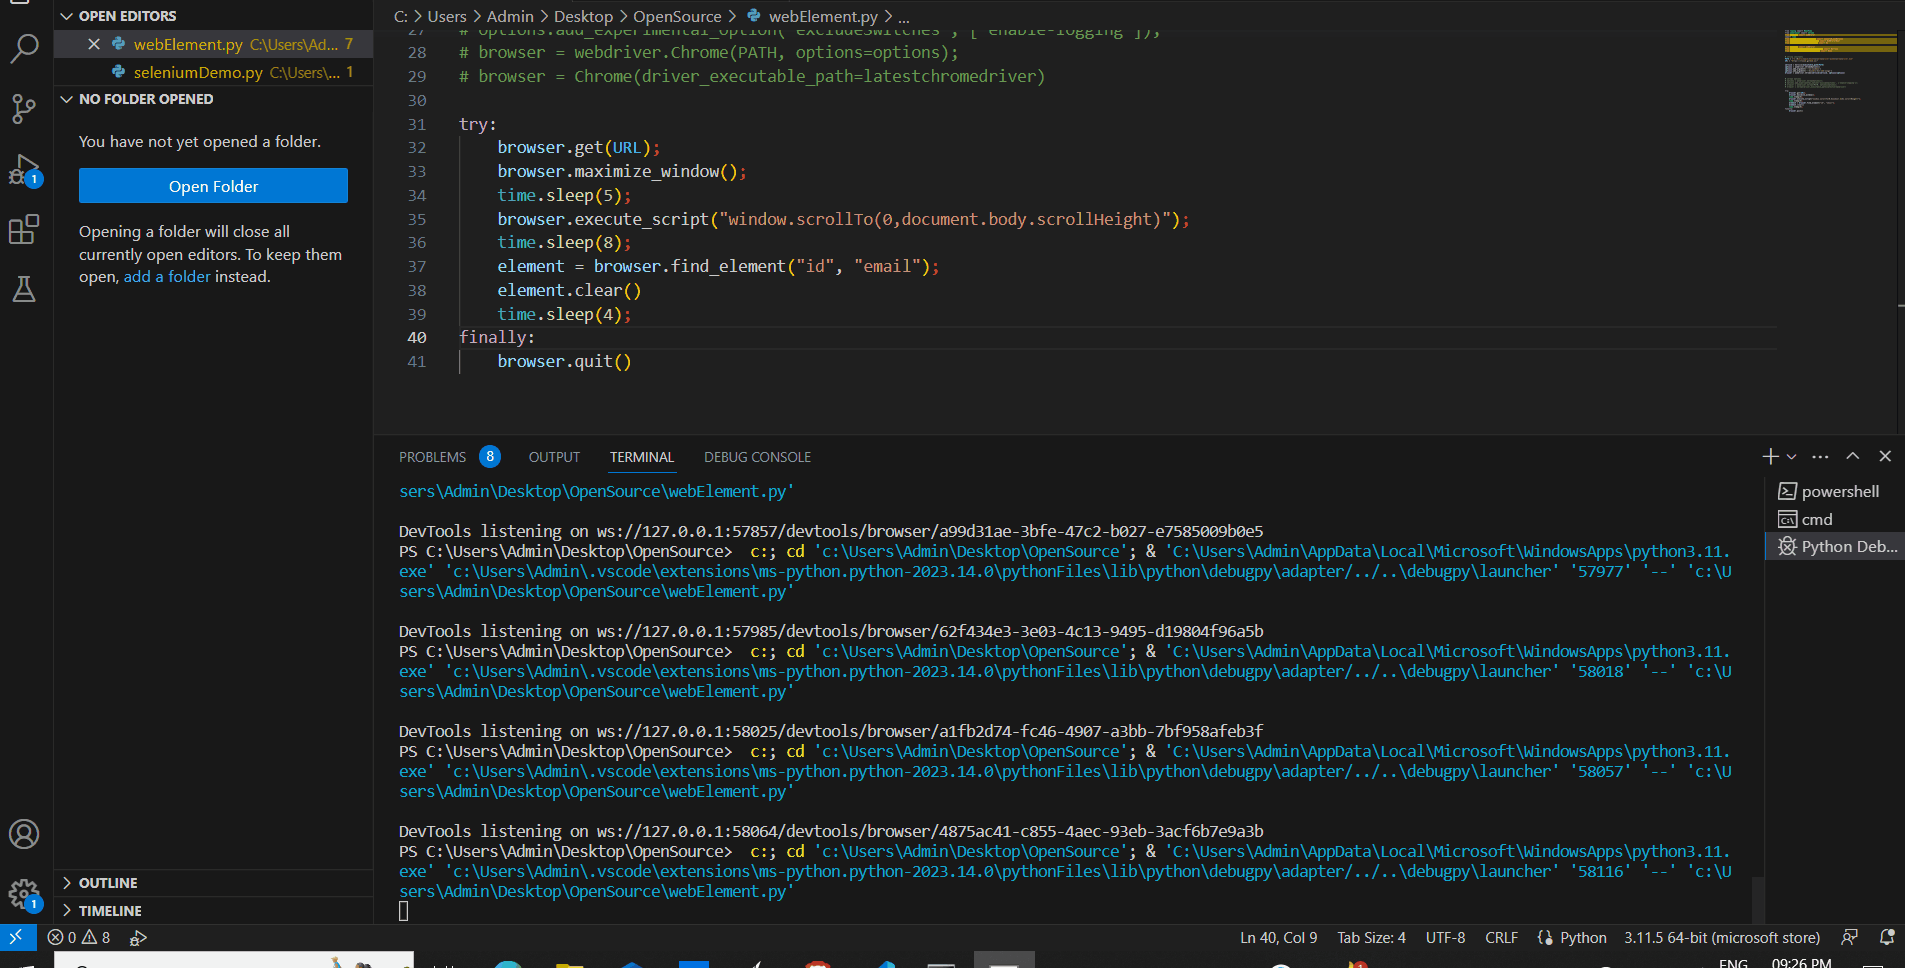This screenshot has width=1905, height=968.
Task: Open the Accounts menu icon
Action: tap(24, 834)
